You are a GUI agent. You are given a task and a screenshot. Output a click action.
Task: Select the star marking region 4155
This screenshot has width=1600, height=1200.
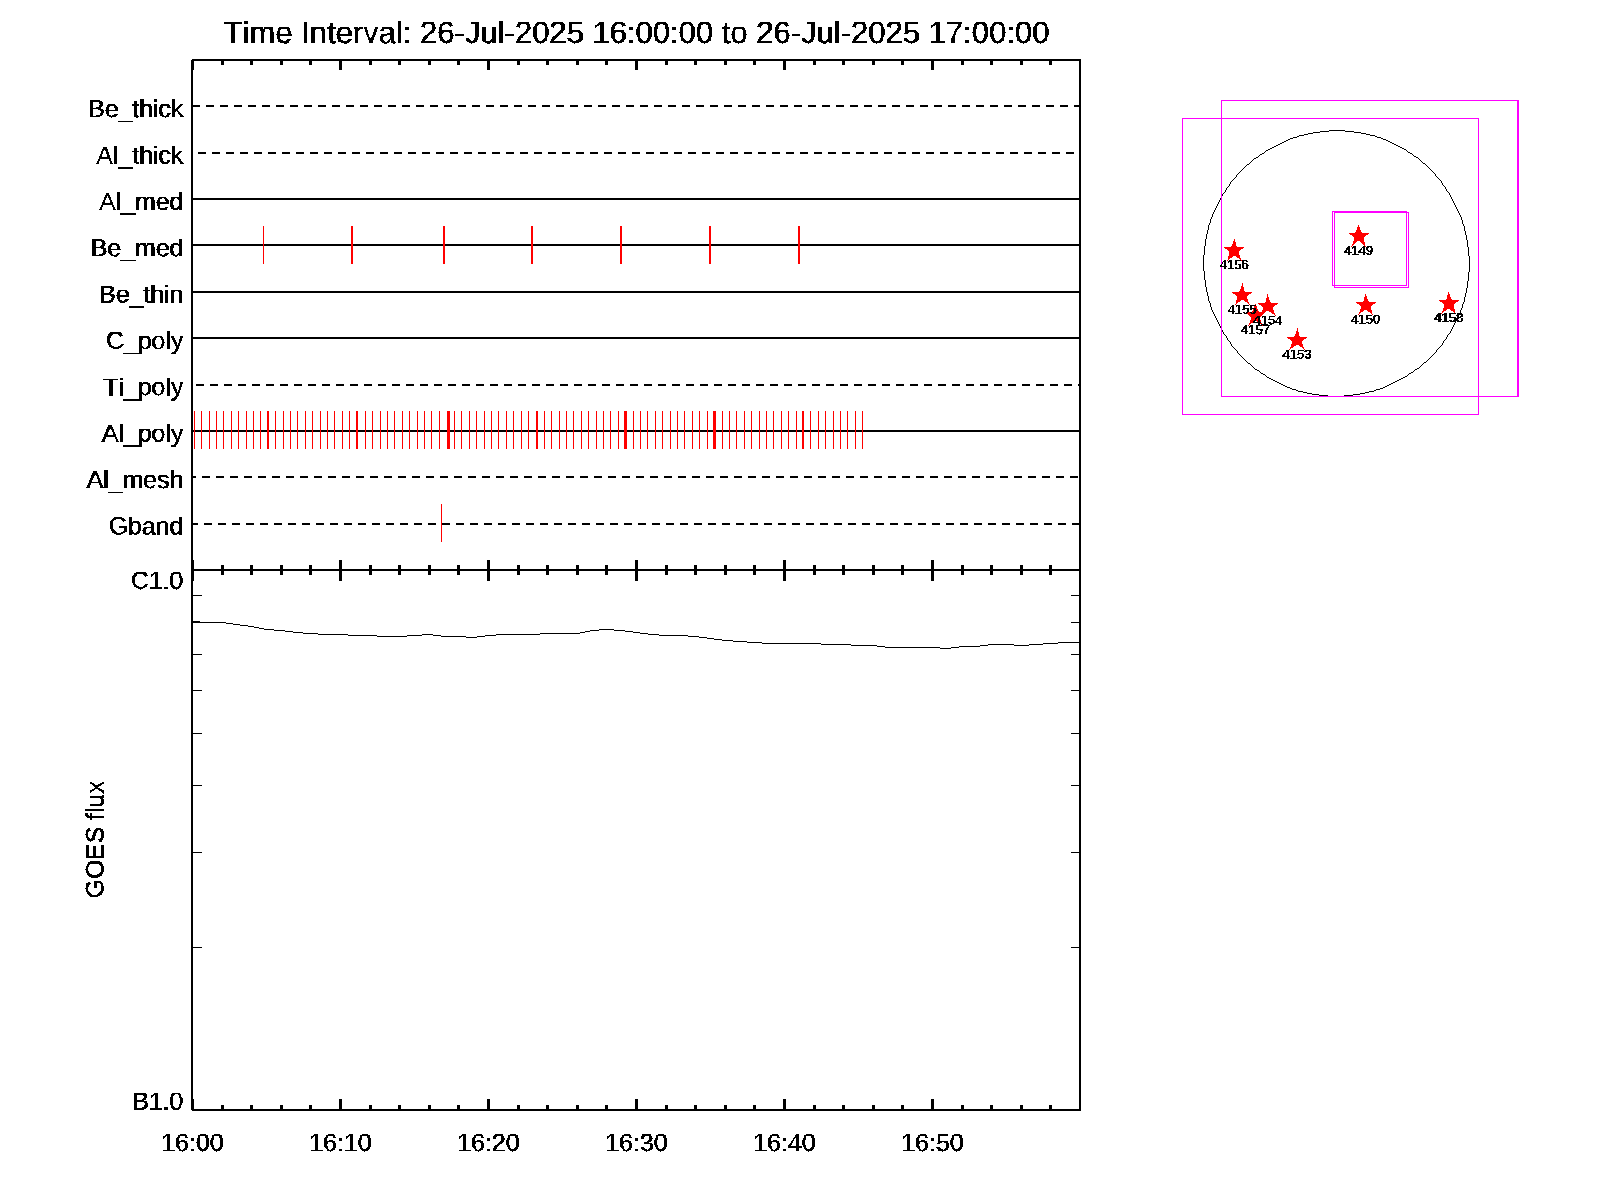1241,294
